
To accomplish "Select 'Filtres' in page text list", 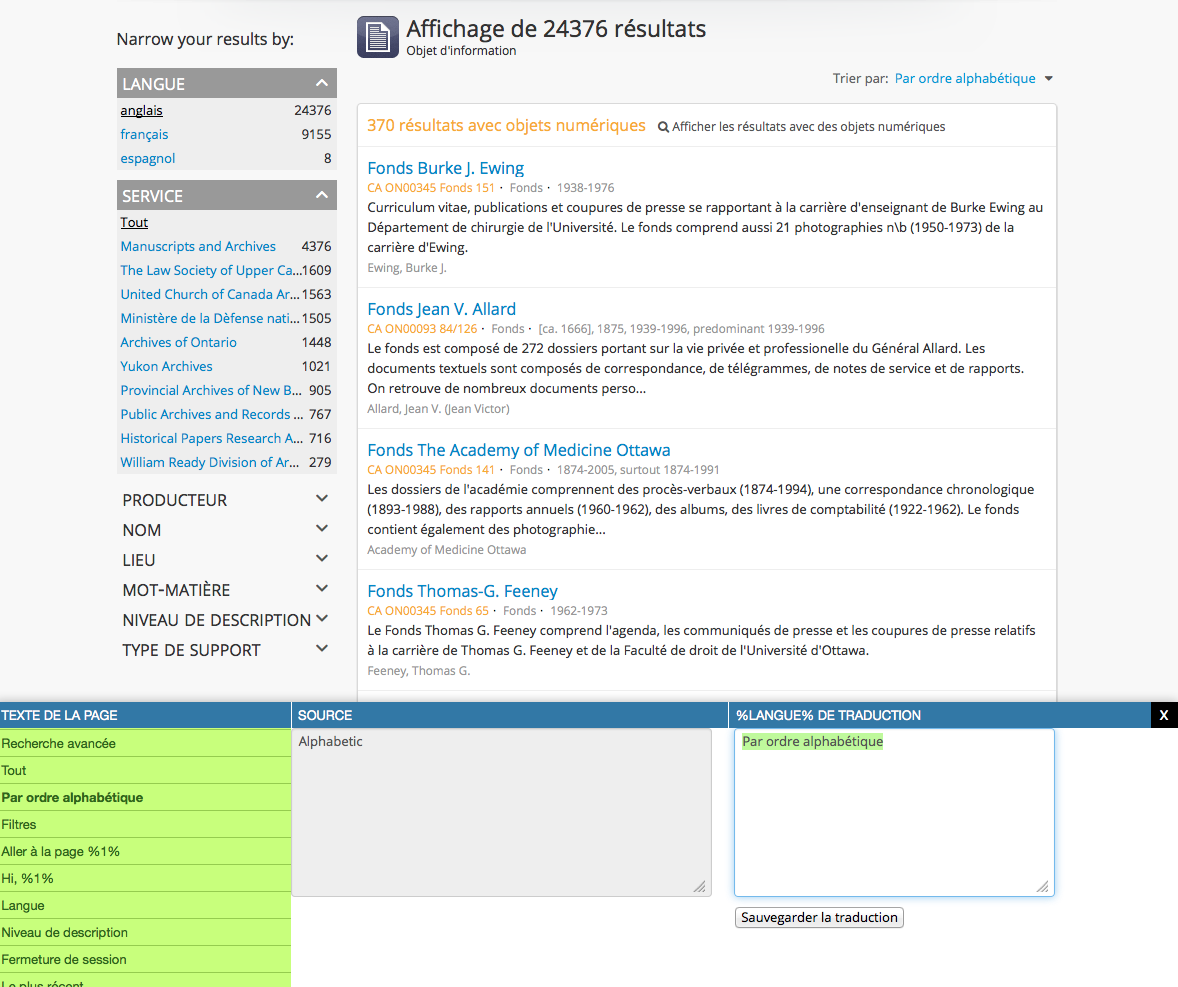I will click(x=19, y=825).
